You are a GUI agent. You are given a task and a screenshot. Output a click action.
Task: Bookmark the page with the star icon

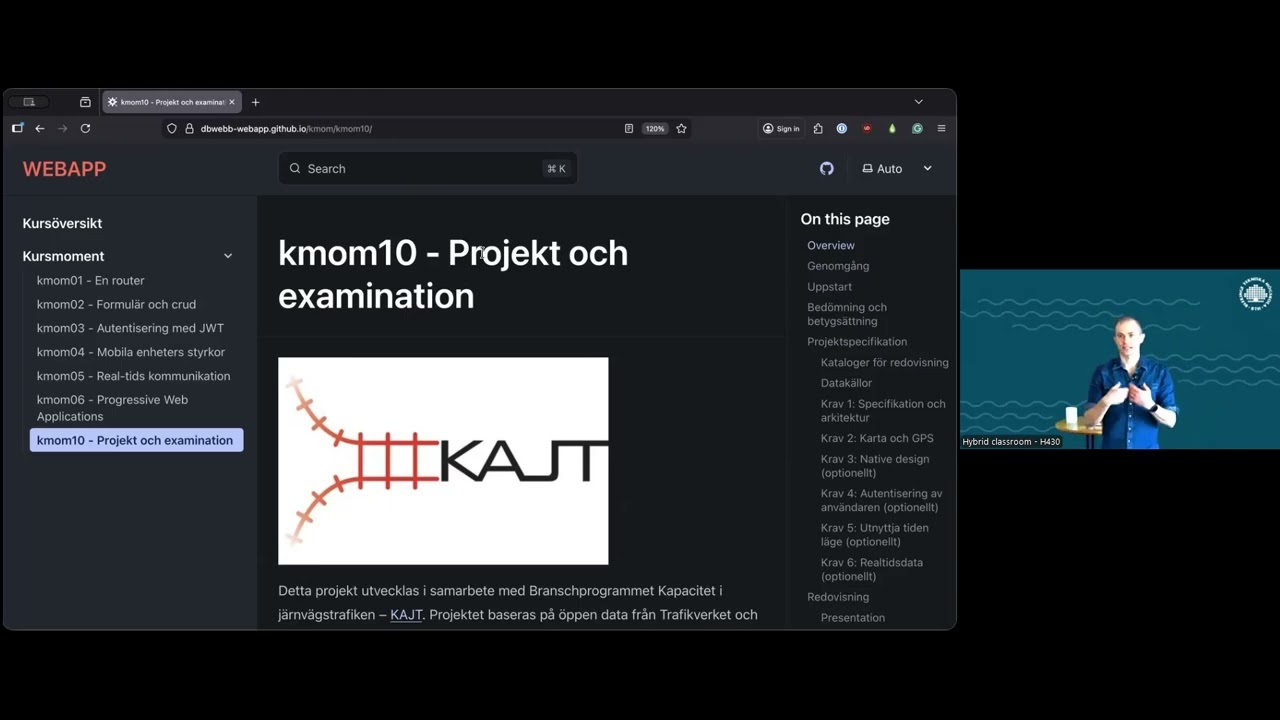(x=681, y=128)
